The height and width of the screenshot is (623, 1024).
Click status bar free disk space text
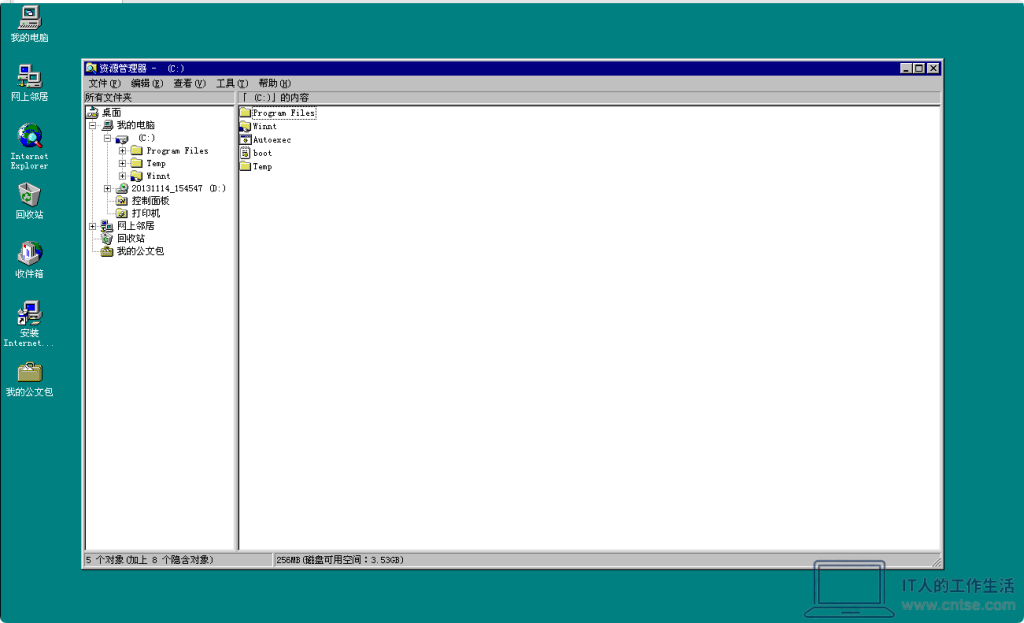340,560
